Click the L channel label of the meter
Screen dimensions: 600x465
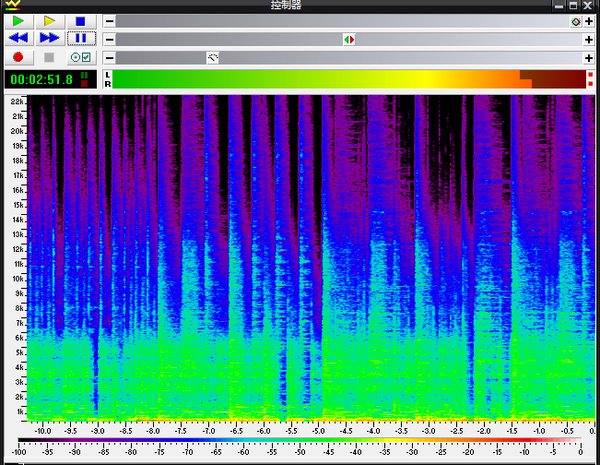tap(108, 75)
